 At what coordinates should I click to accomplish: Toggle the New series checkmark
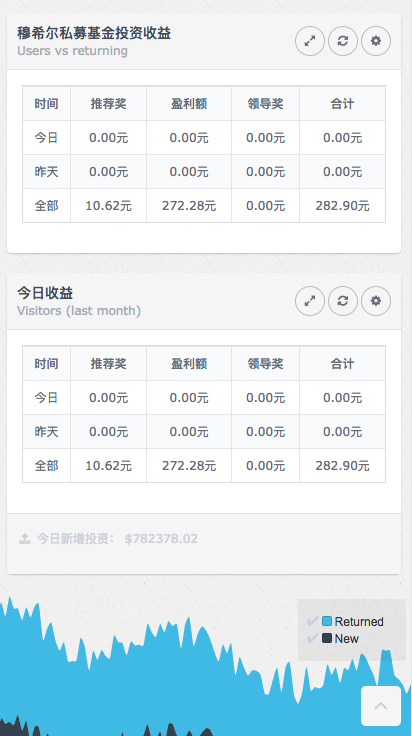[312, 638]
